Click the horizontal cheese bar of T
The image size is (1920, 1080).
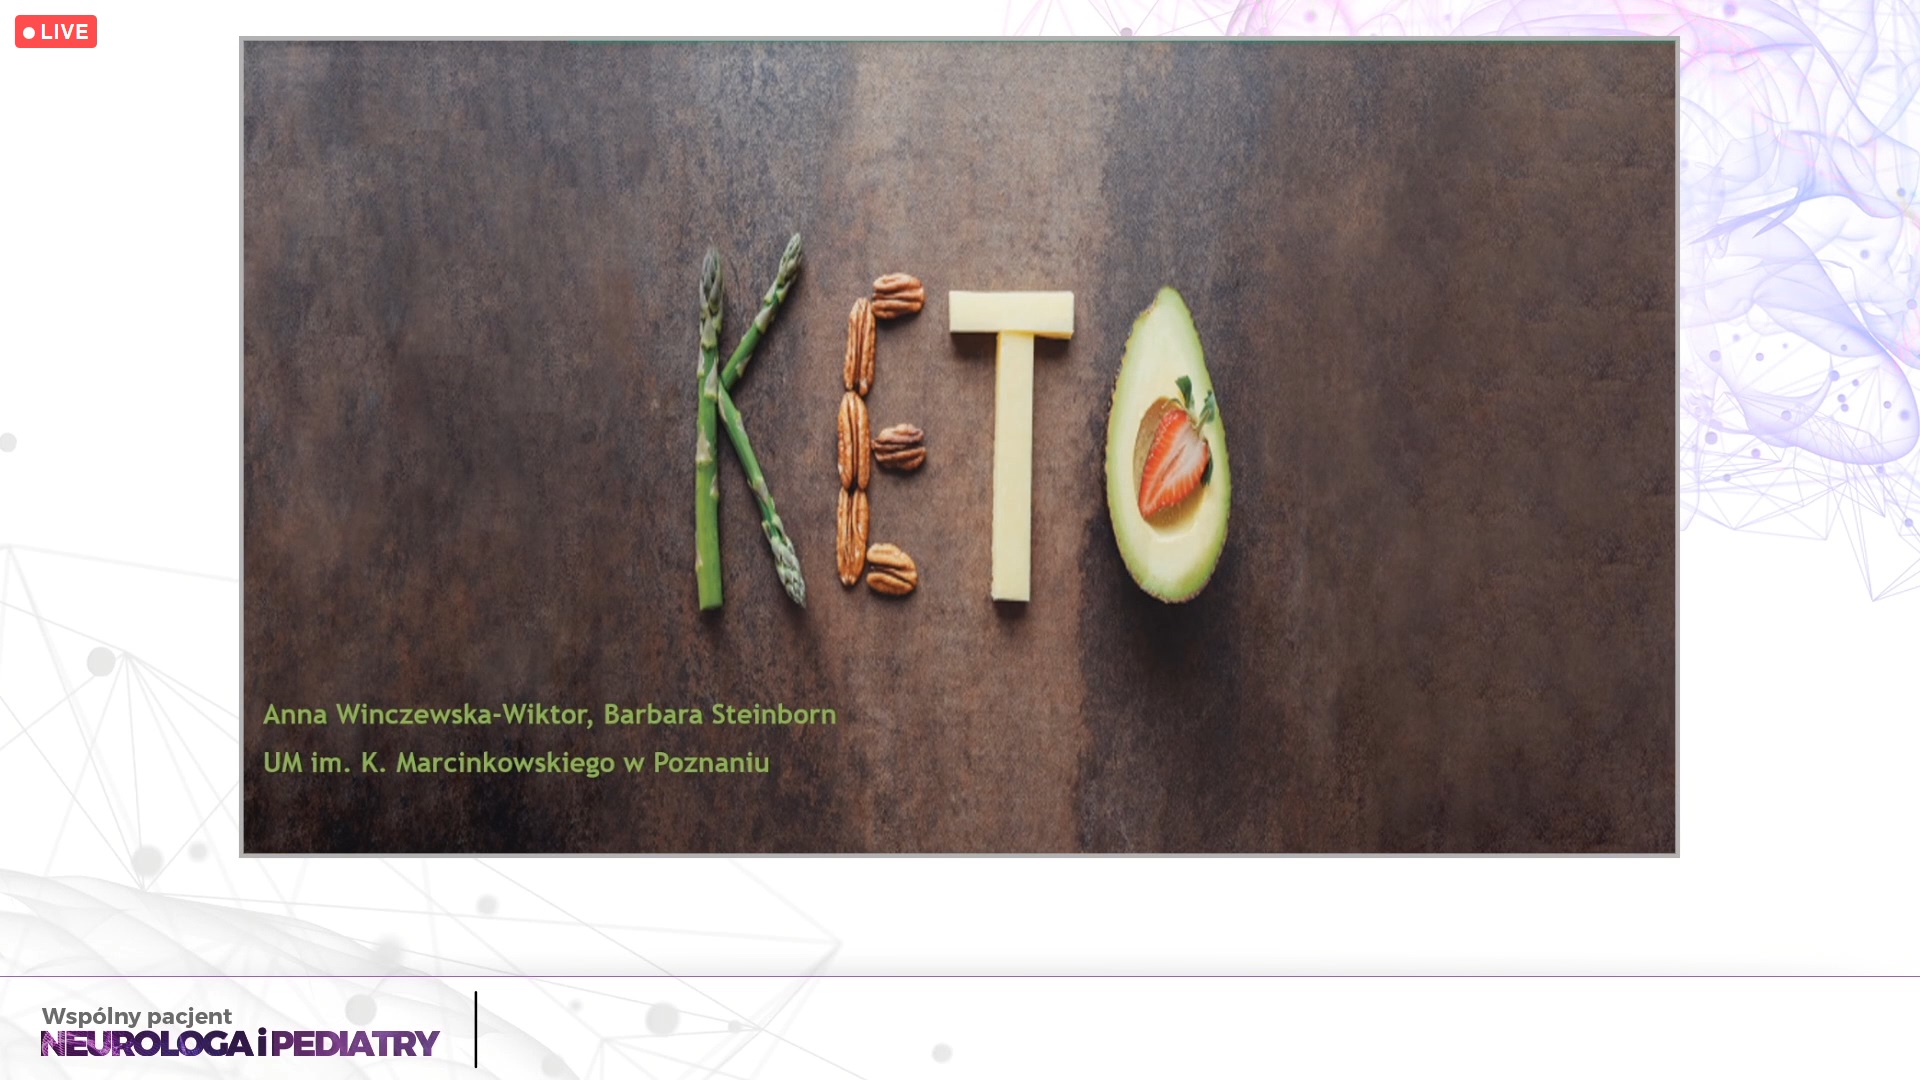(x=1011, y=313)
